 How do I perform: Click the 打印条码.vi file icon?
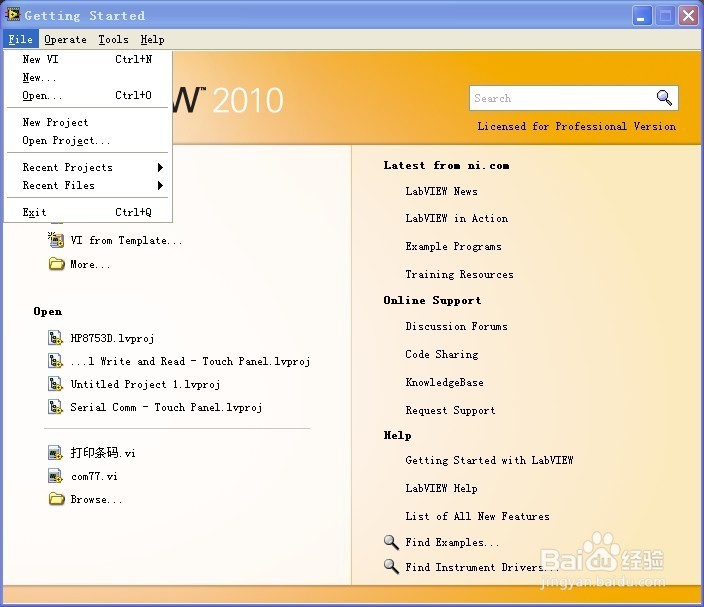click(55, 453)
